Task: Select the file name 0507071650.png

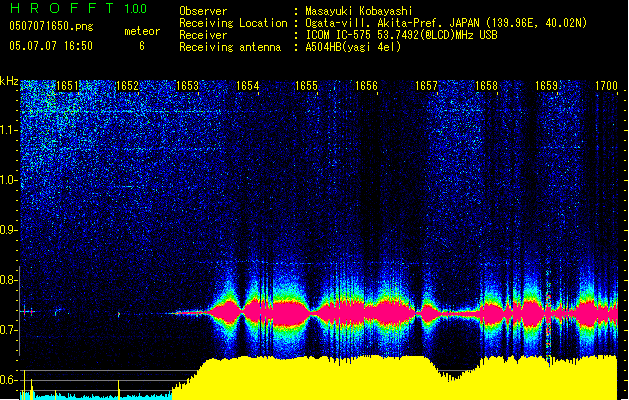Action: click(51, 26)
